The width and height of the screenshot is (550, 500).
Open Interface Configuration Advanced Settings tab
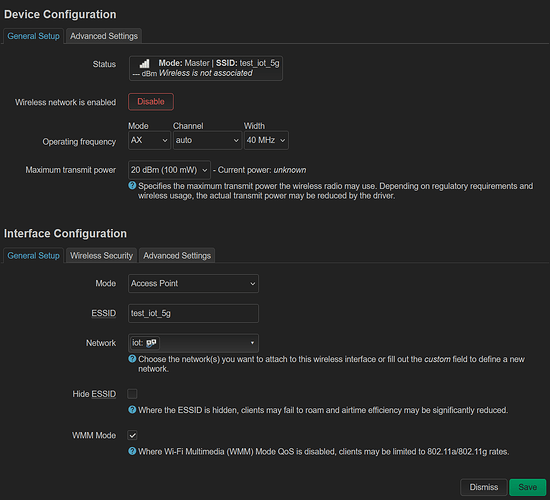pyautogui.click(x=177, y=256)
